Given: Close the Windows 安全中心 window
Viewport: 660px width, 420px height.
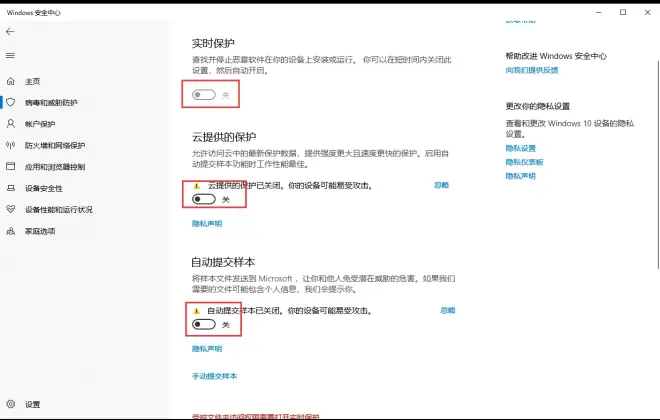Looking at the screenshot, I should tap(647, 13).
